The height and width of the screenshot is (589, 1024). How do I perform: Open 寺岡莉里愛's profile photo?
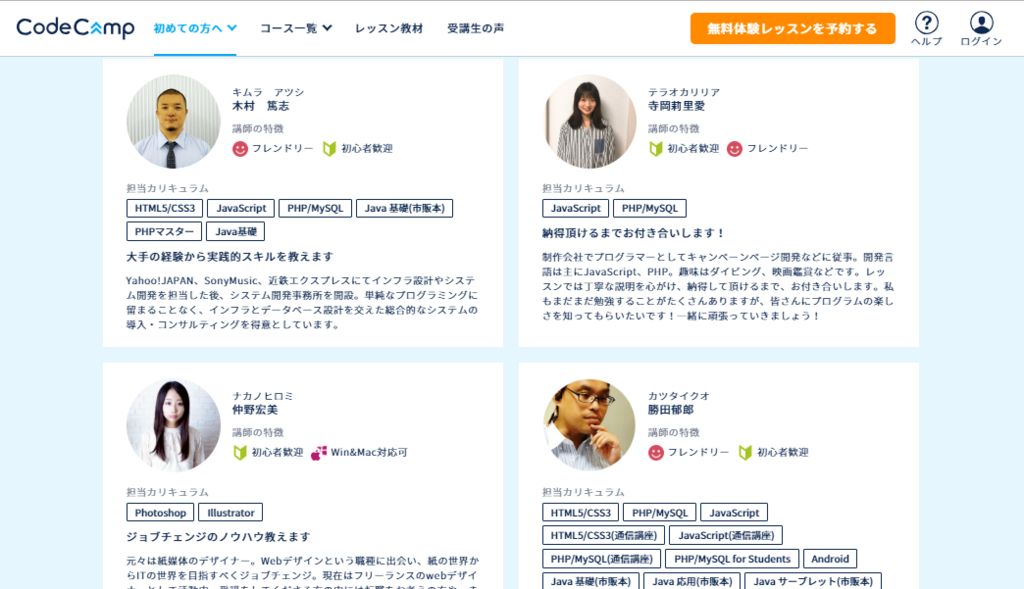589,121
